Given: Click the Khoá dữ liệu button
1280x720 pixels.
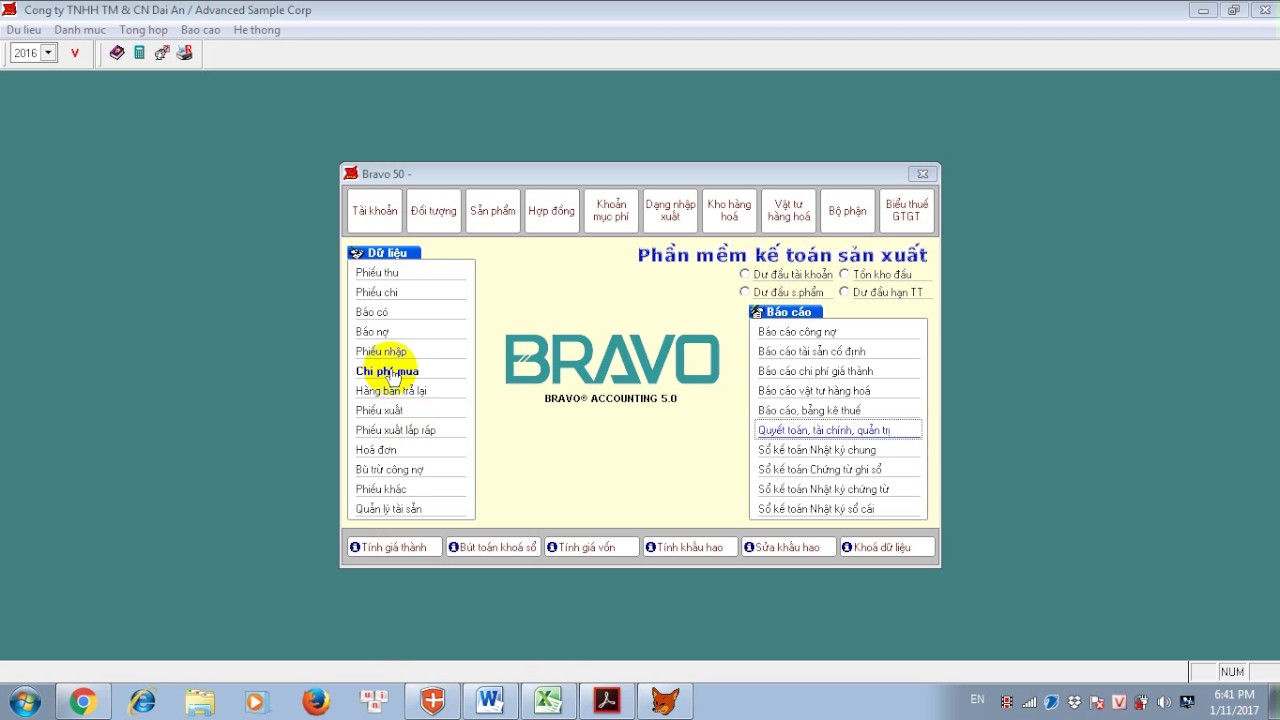Looking at the screenshot, I should coord(887,547).
